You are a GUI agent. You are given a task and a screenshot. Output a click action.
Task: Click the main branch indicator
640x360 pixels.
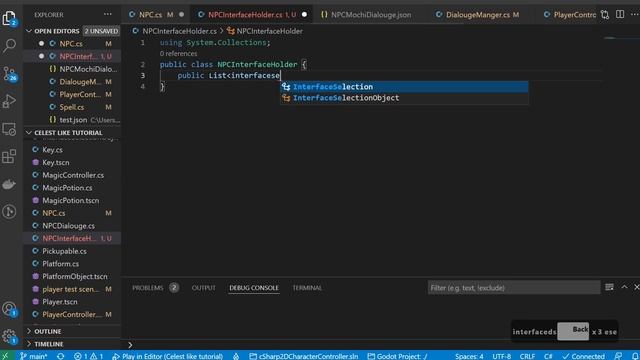tap(34, 356)
